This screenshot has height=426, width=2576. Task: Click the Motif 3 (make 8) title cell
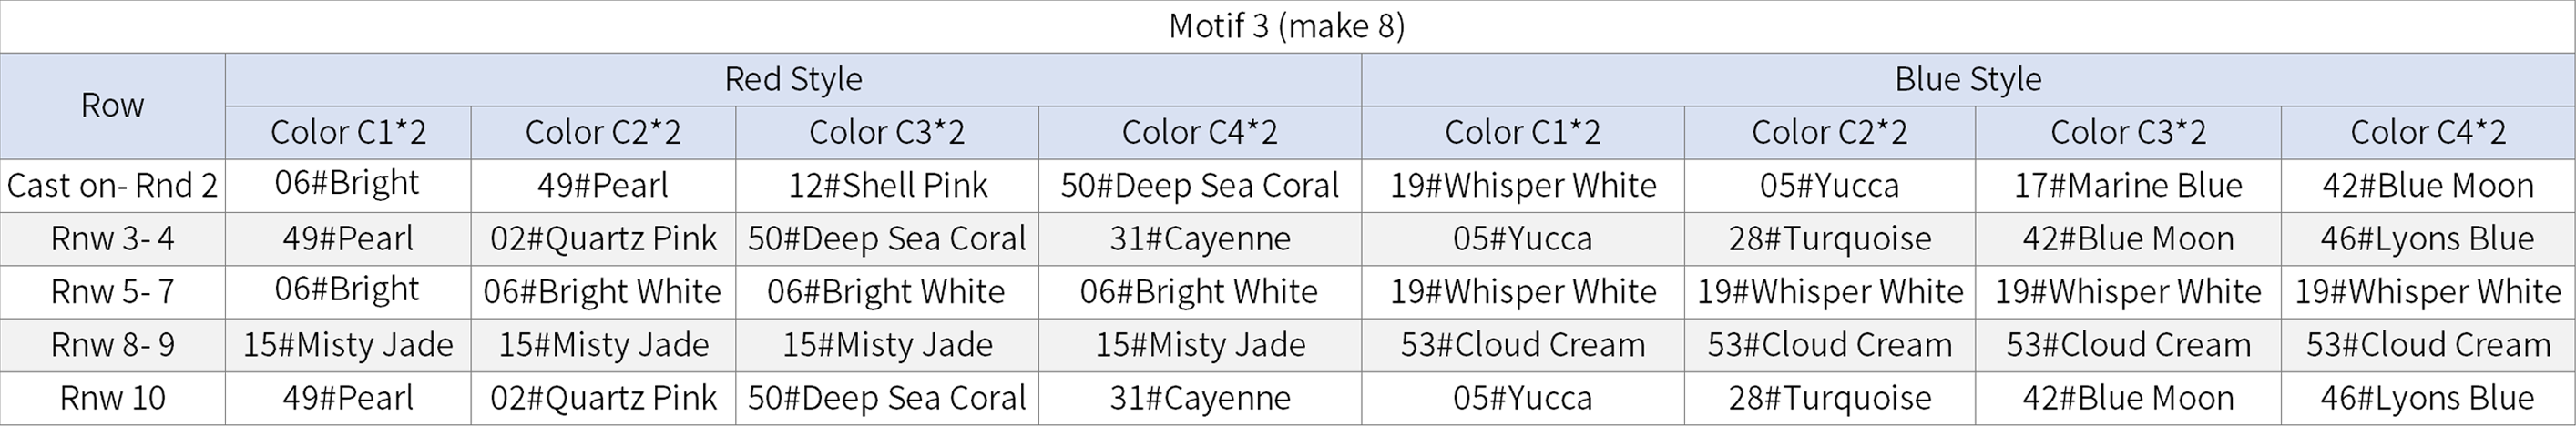coord(1287,26)
